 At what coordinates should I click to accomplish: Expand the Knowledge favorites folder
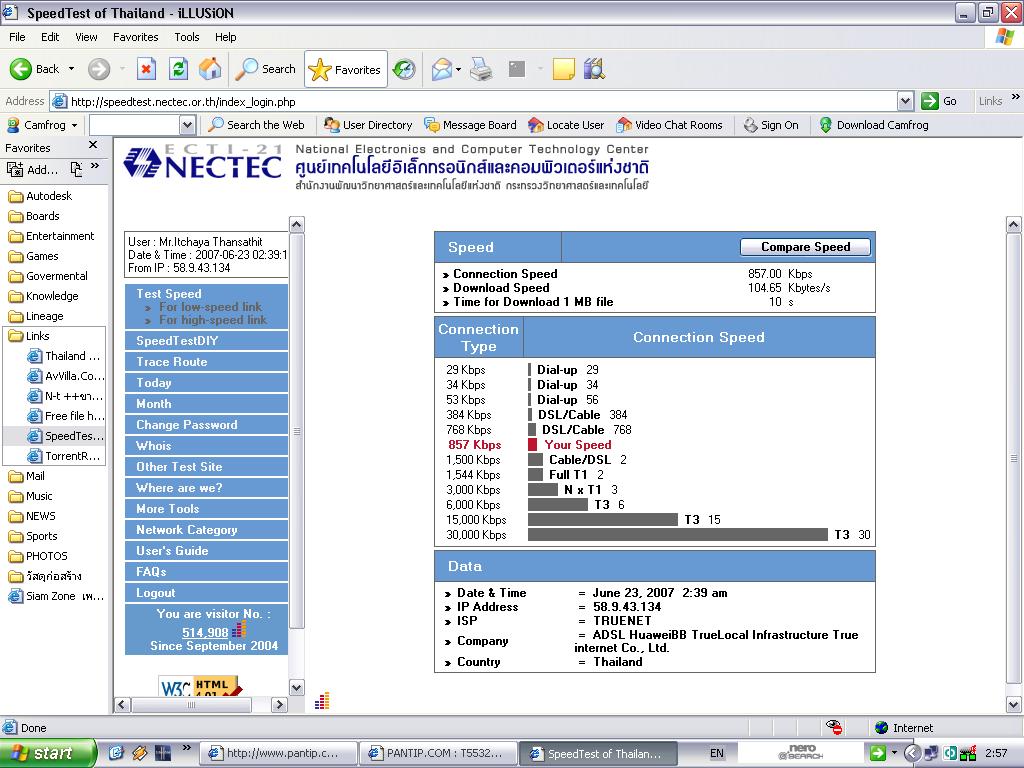pos(44,296)
